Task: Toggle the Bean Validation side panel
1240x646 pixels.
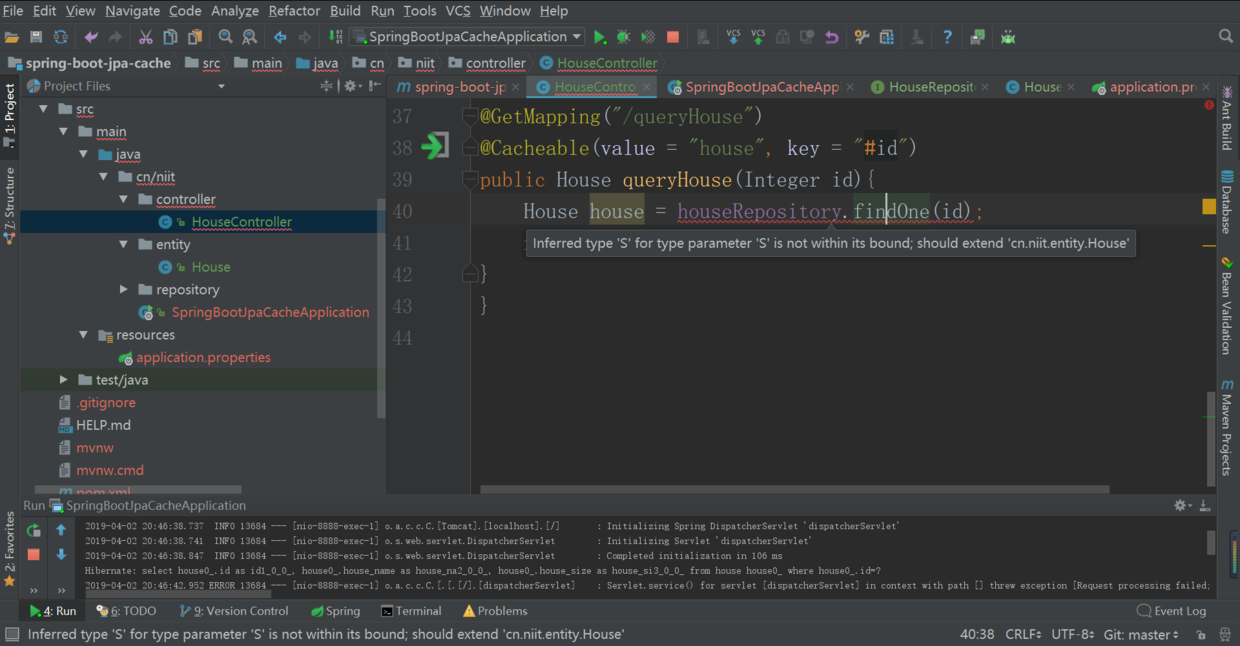Action: click(x=1227, y=306)
